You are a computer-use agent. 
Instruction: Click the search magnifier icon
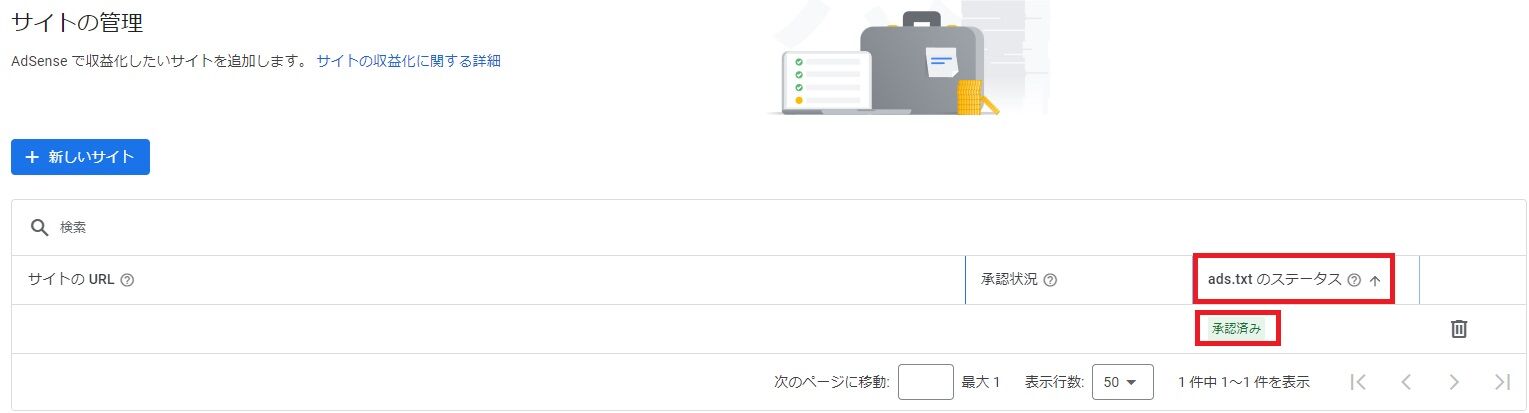tap(39, 228)
